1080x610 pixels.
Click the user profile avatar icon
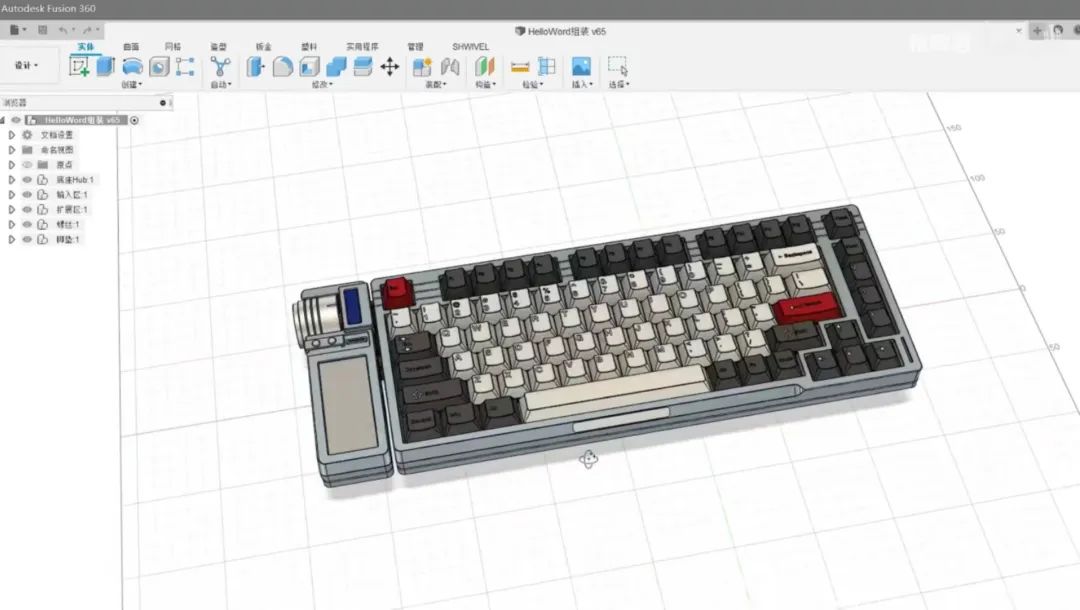(x=1058, y=30)
